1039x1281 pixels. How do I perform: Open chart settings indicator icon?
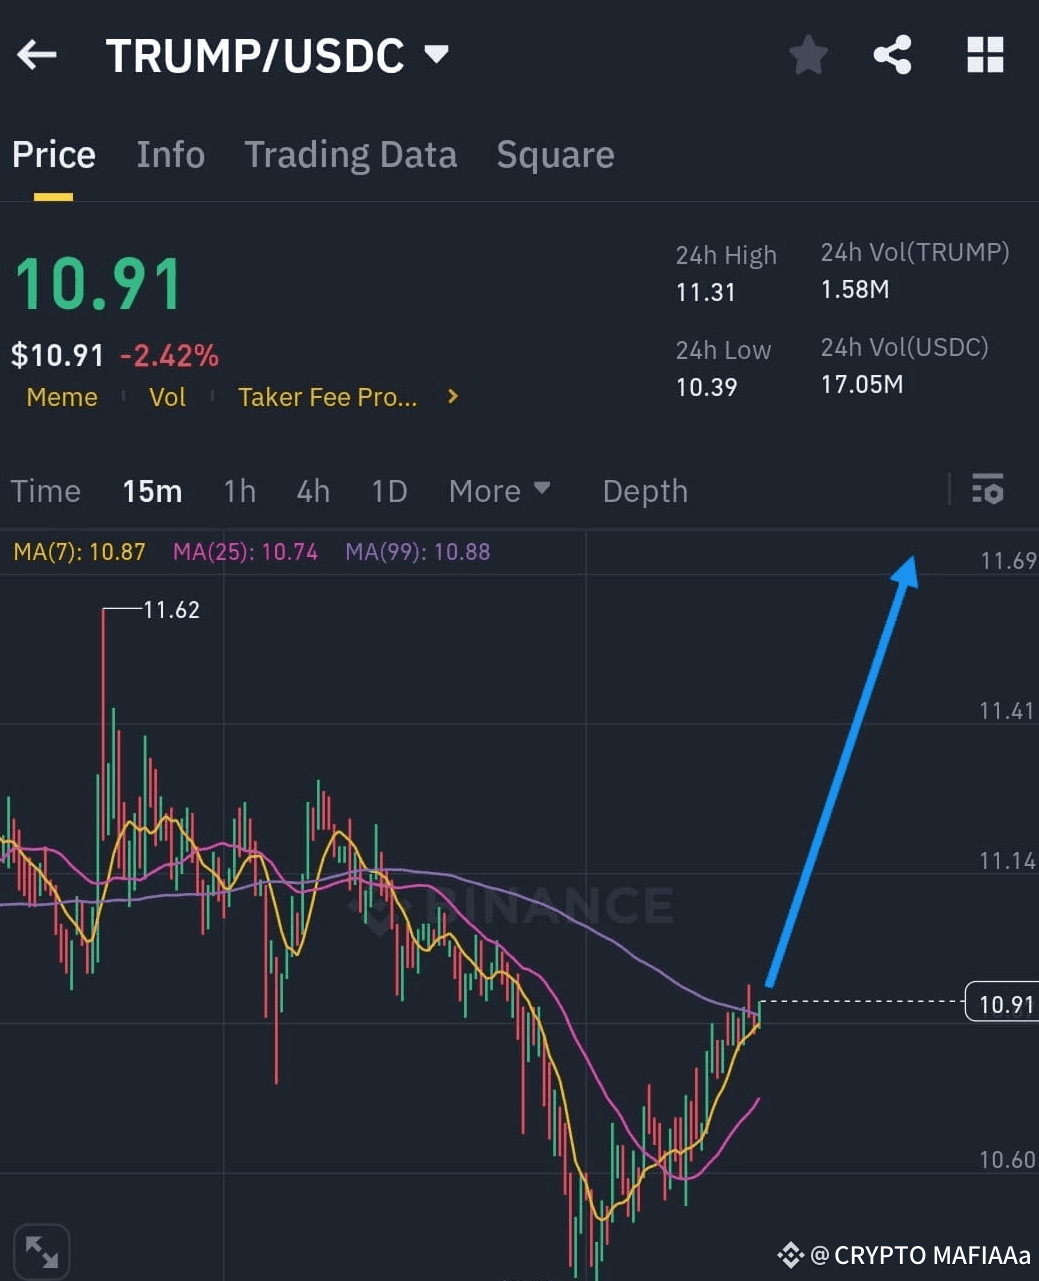tap(987, 489)
